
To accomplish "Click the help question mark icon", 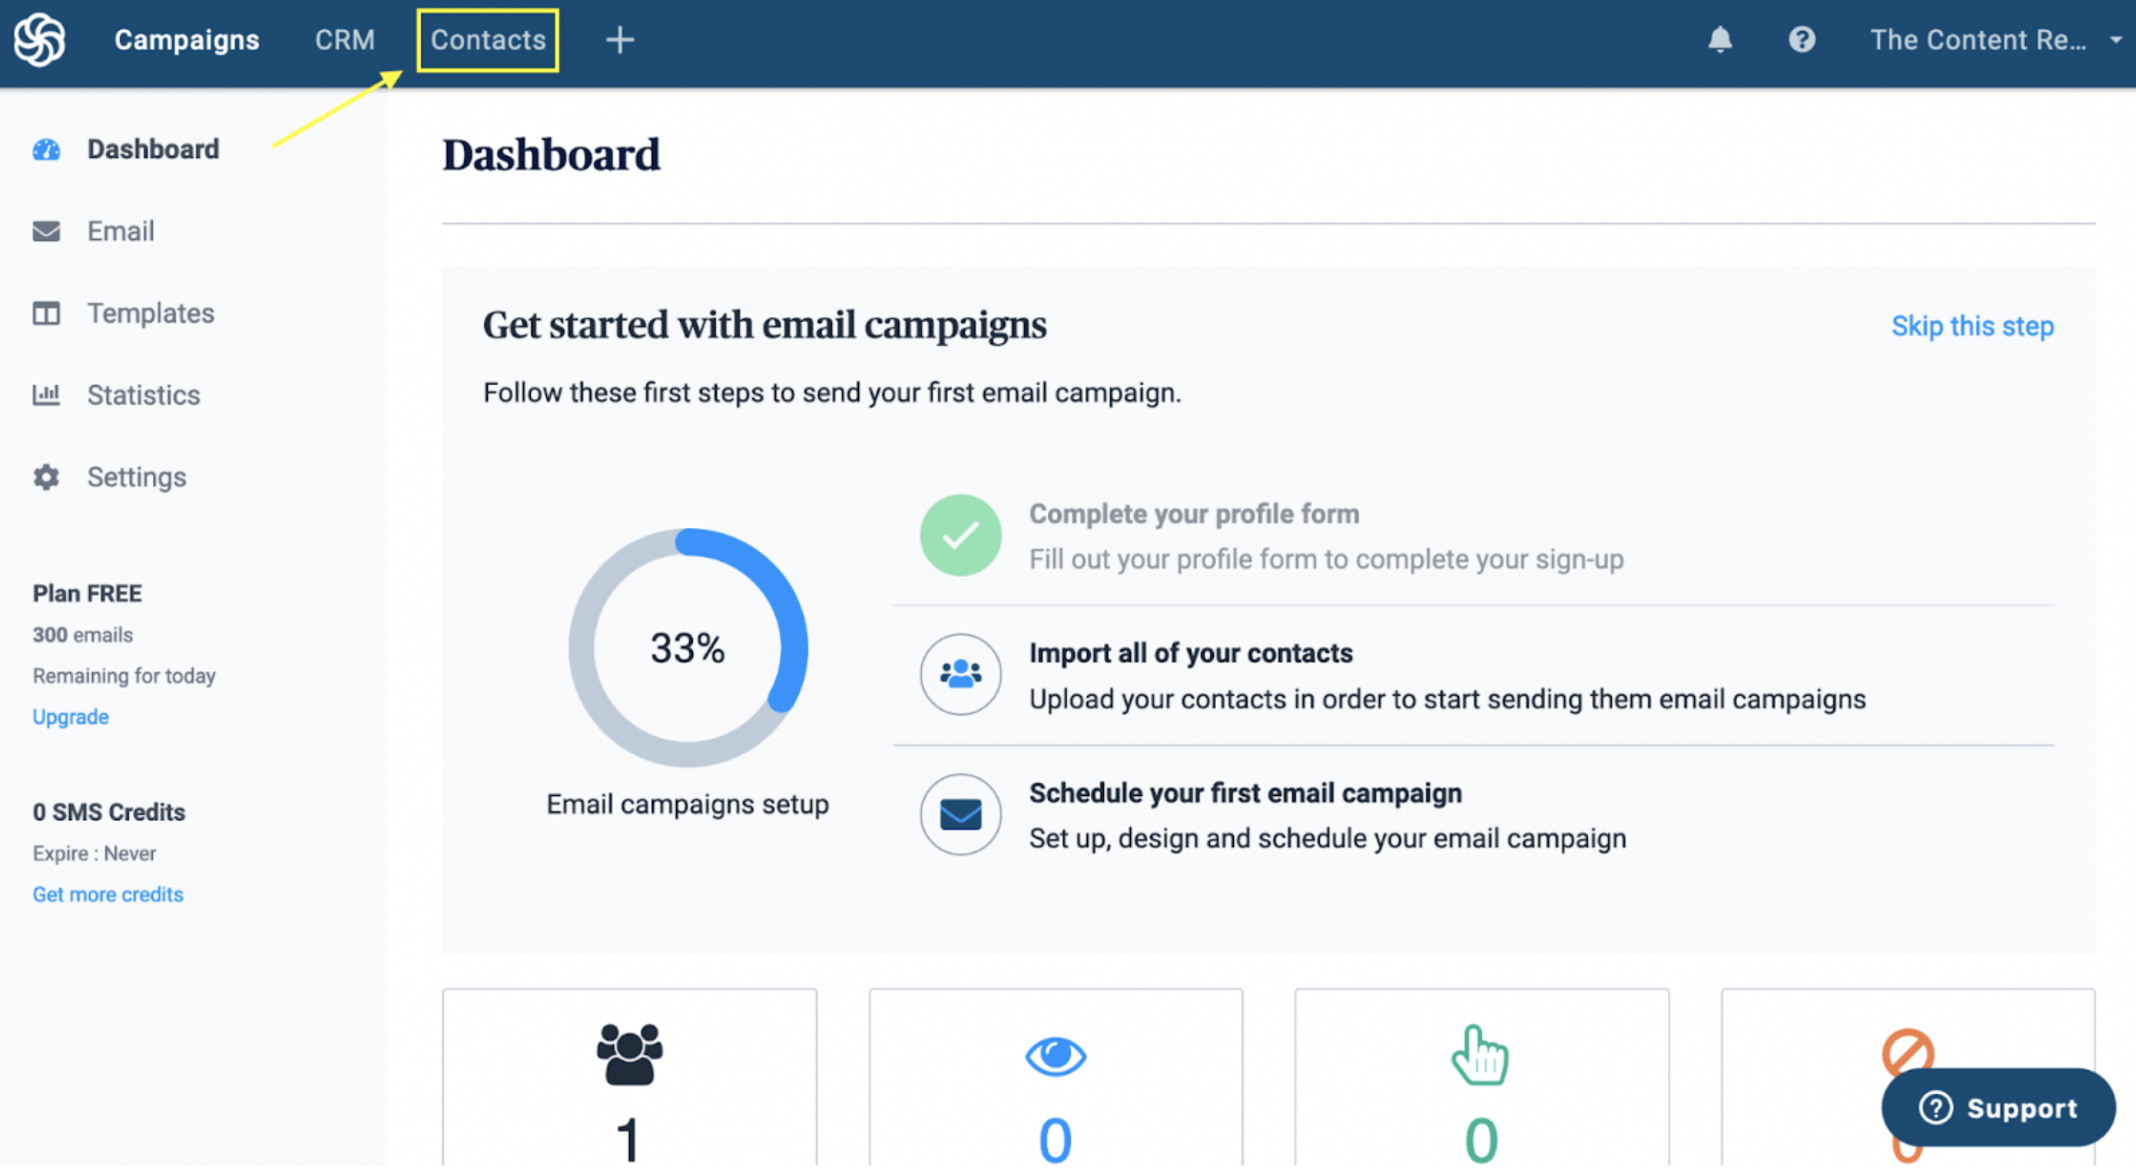I will coord(1802,40).
